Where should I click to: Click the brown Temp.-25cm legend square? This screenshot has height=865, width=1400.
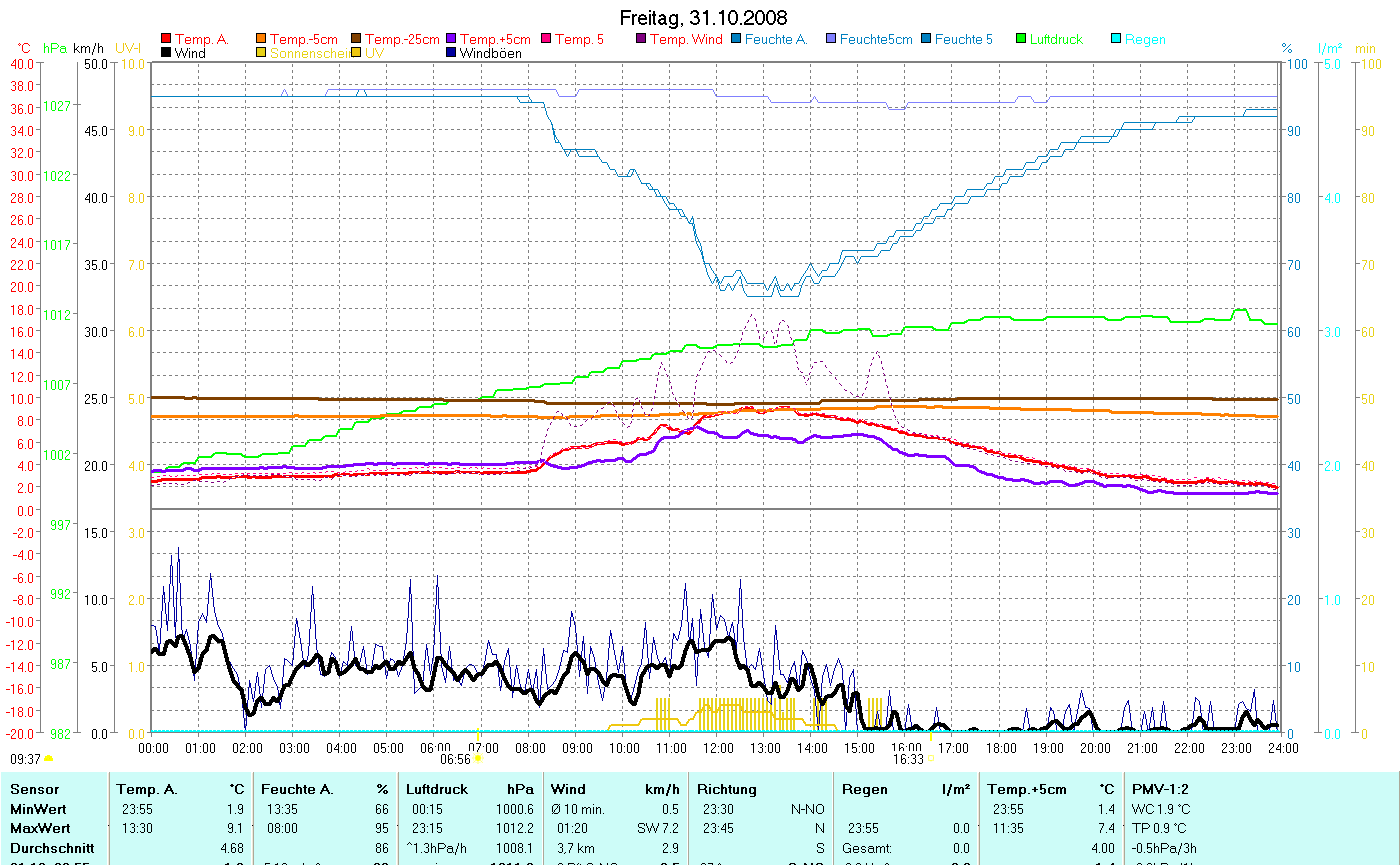[357, 40]
